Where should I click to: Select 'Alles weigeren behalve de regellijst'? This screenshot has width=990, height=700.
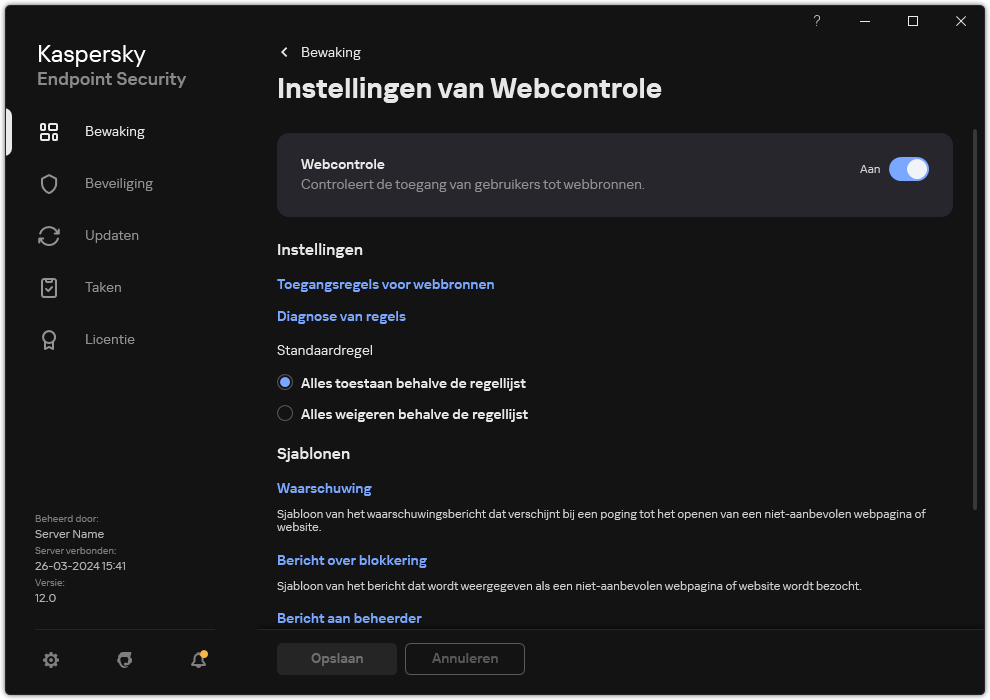tap(285, 413)
